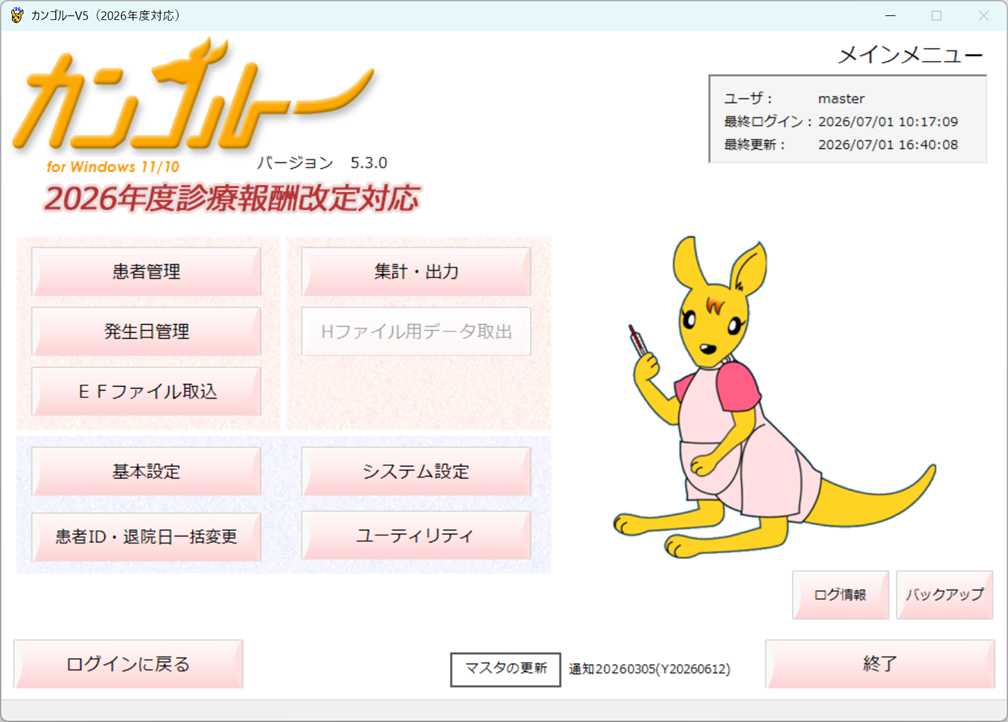Click メインメニュー heading
This screenshot has width=1008, height=722.
910,55
